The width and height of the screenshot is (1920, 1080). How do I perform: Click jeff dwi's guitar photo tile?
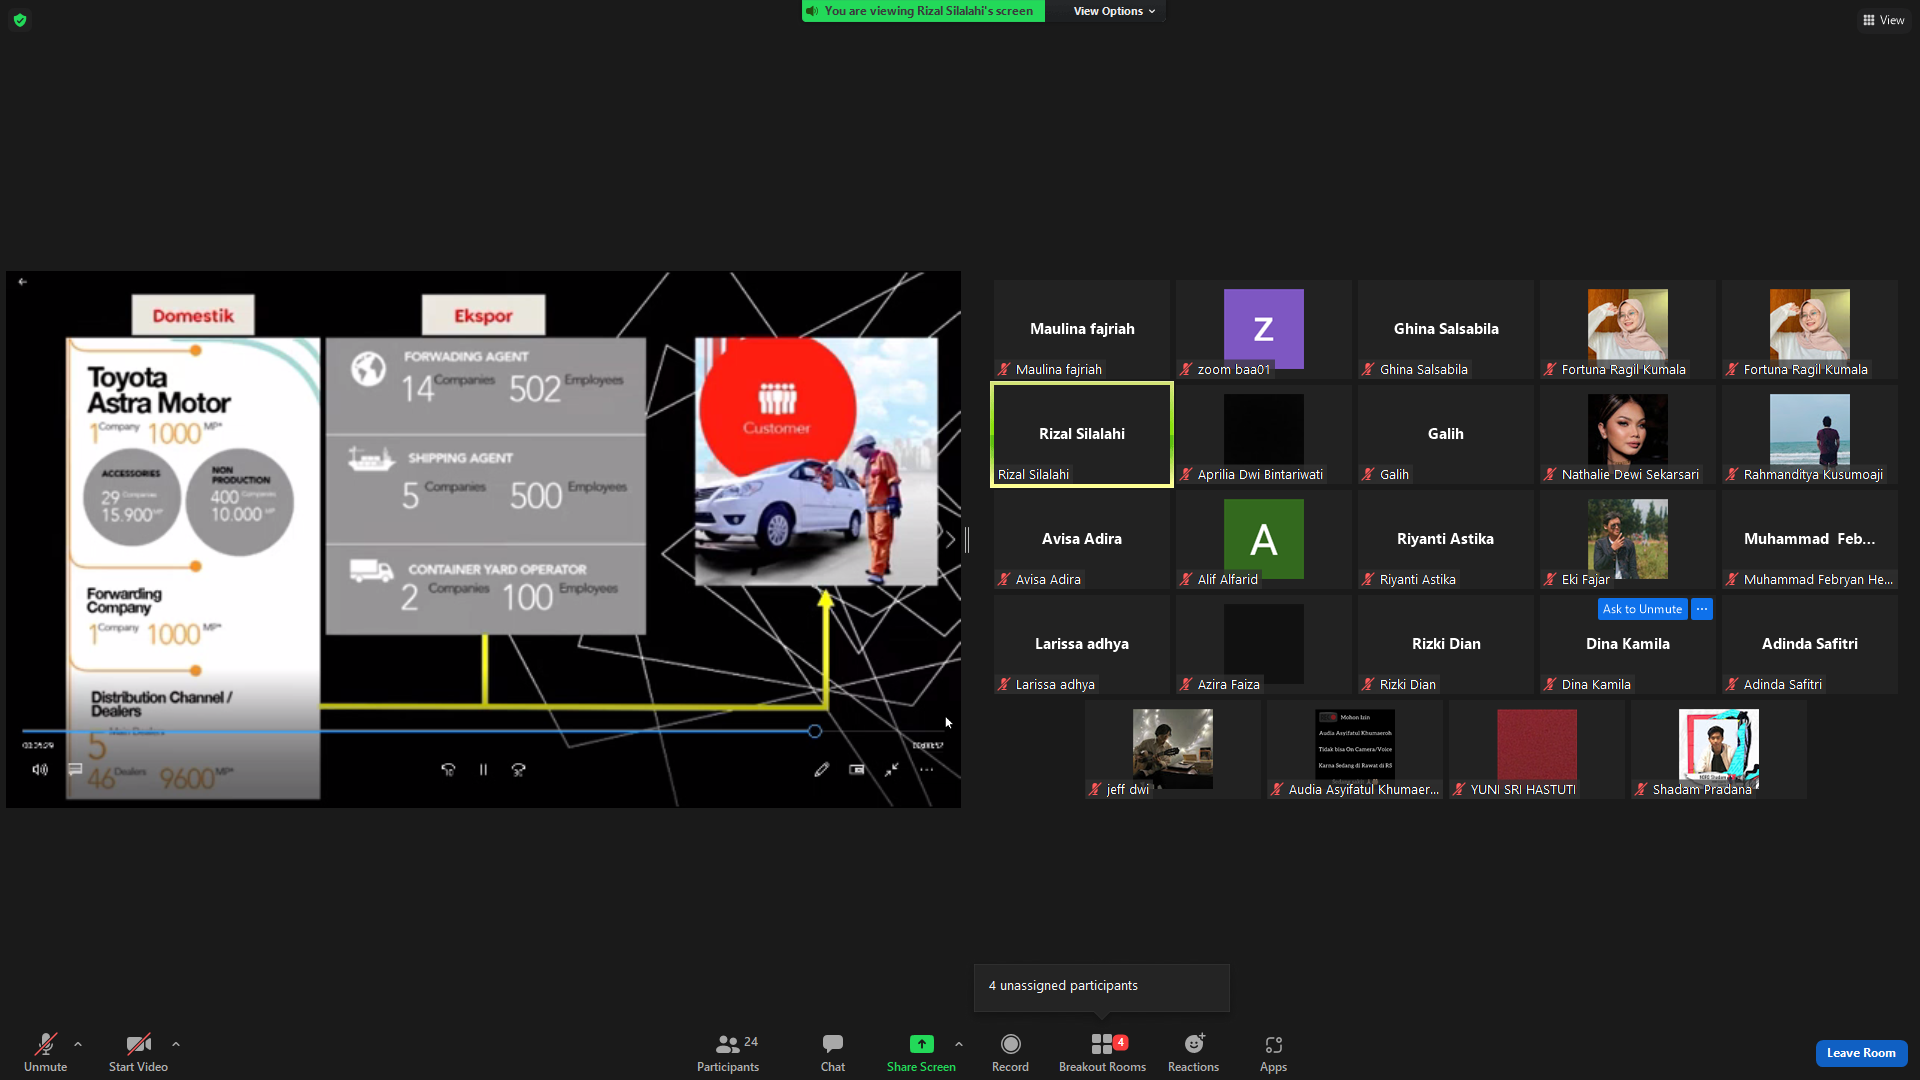[1173, 749]
